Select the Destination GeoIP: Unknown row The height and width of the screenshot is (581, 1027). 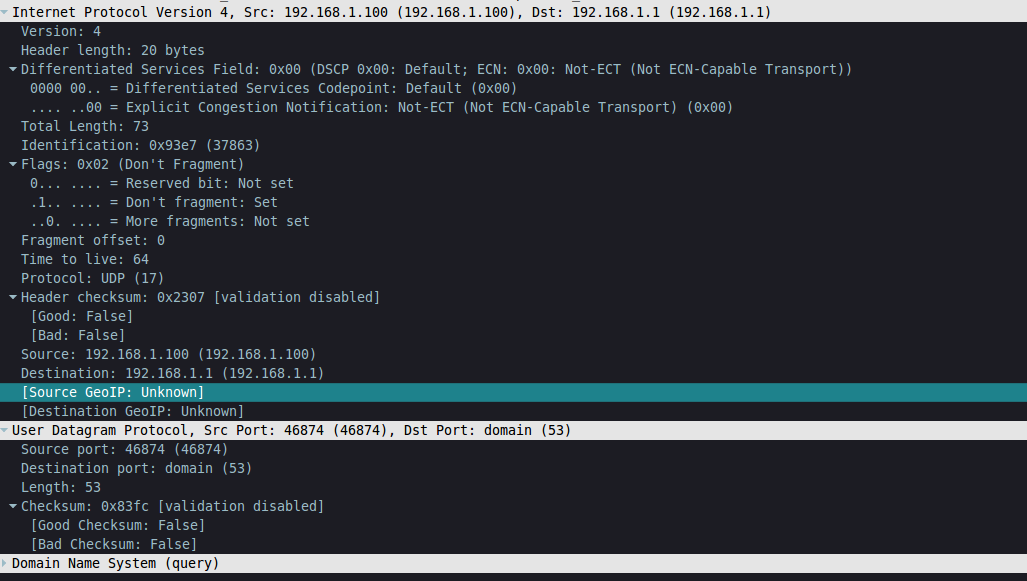coord(514,411)
